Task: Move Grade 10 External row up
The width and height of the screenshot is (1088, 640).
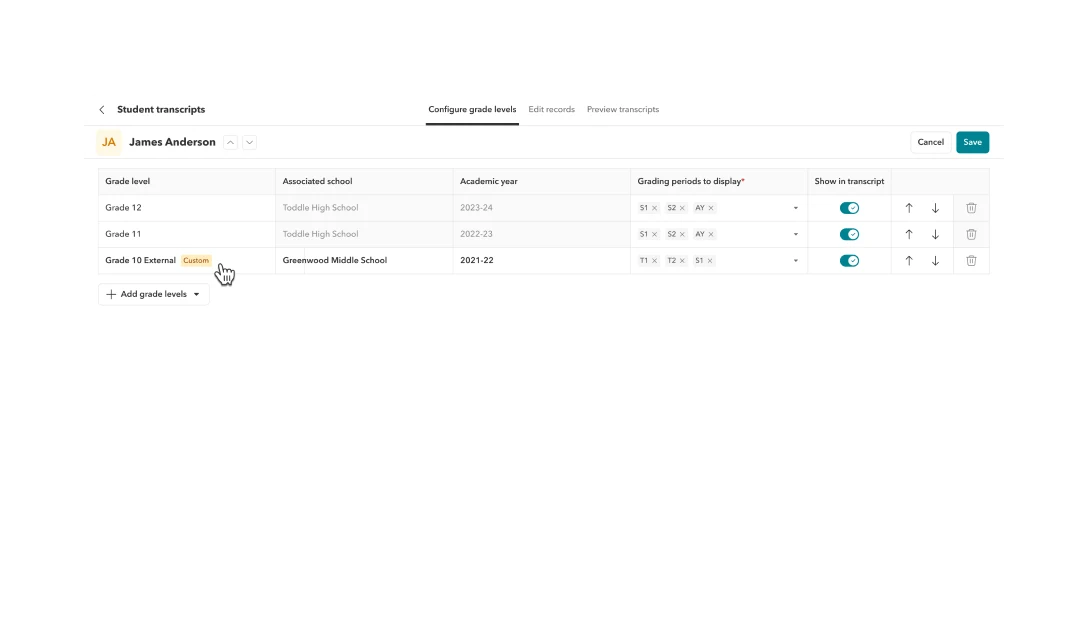Action: point(908,260)
